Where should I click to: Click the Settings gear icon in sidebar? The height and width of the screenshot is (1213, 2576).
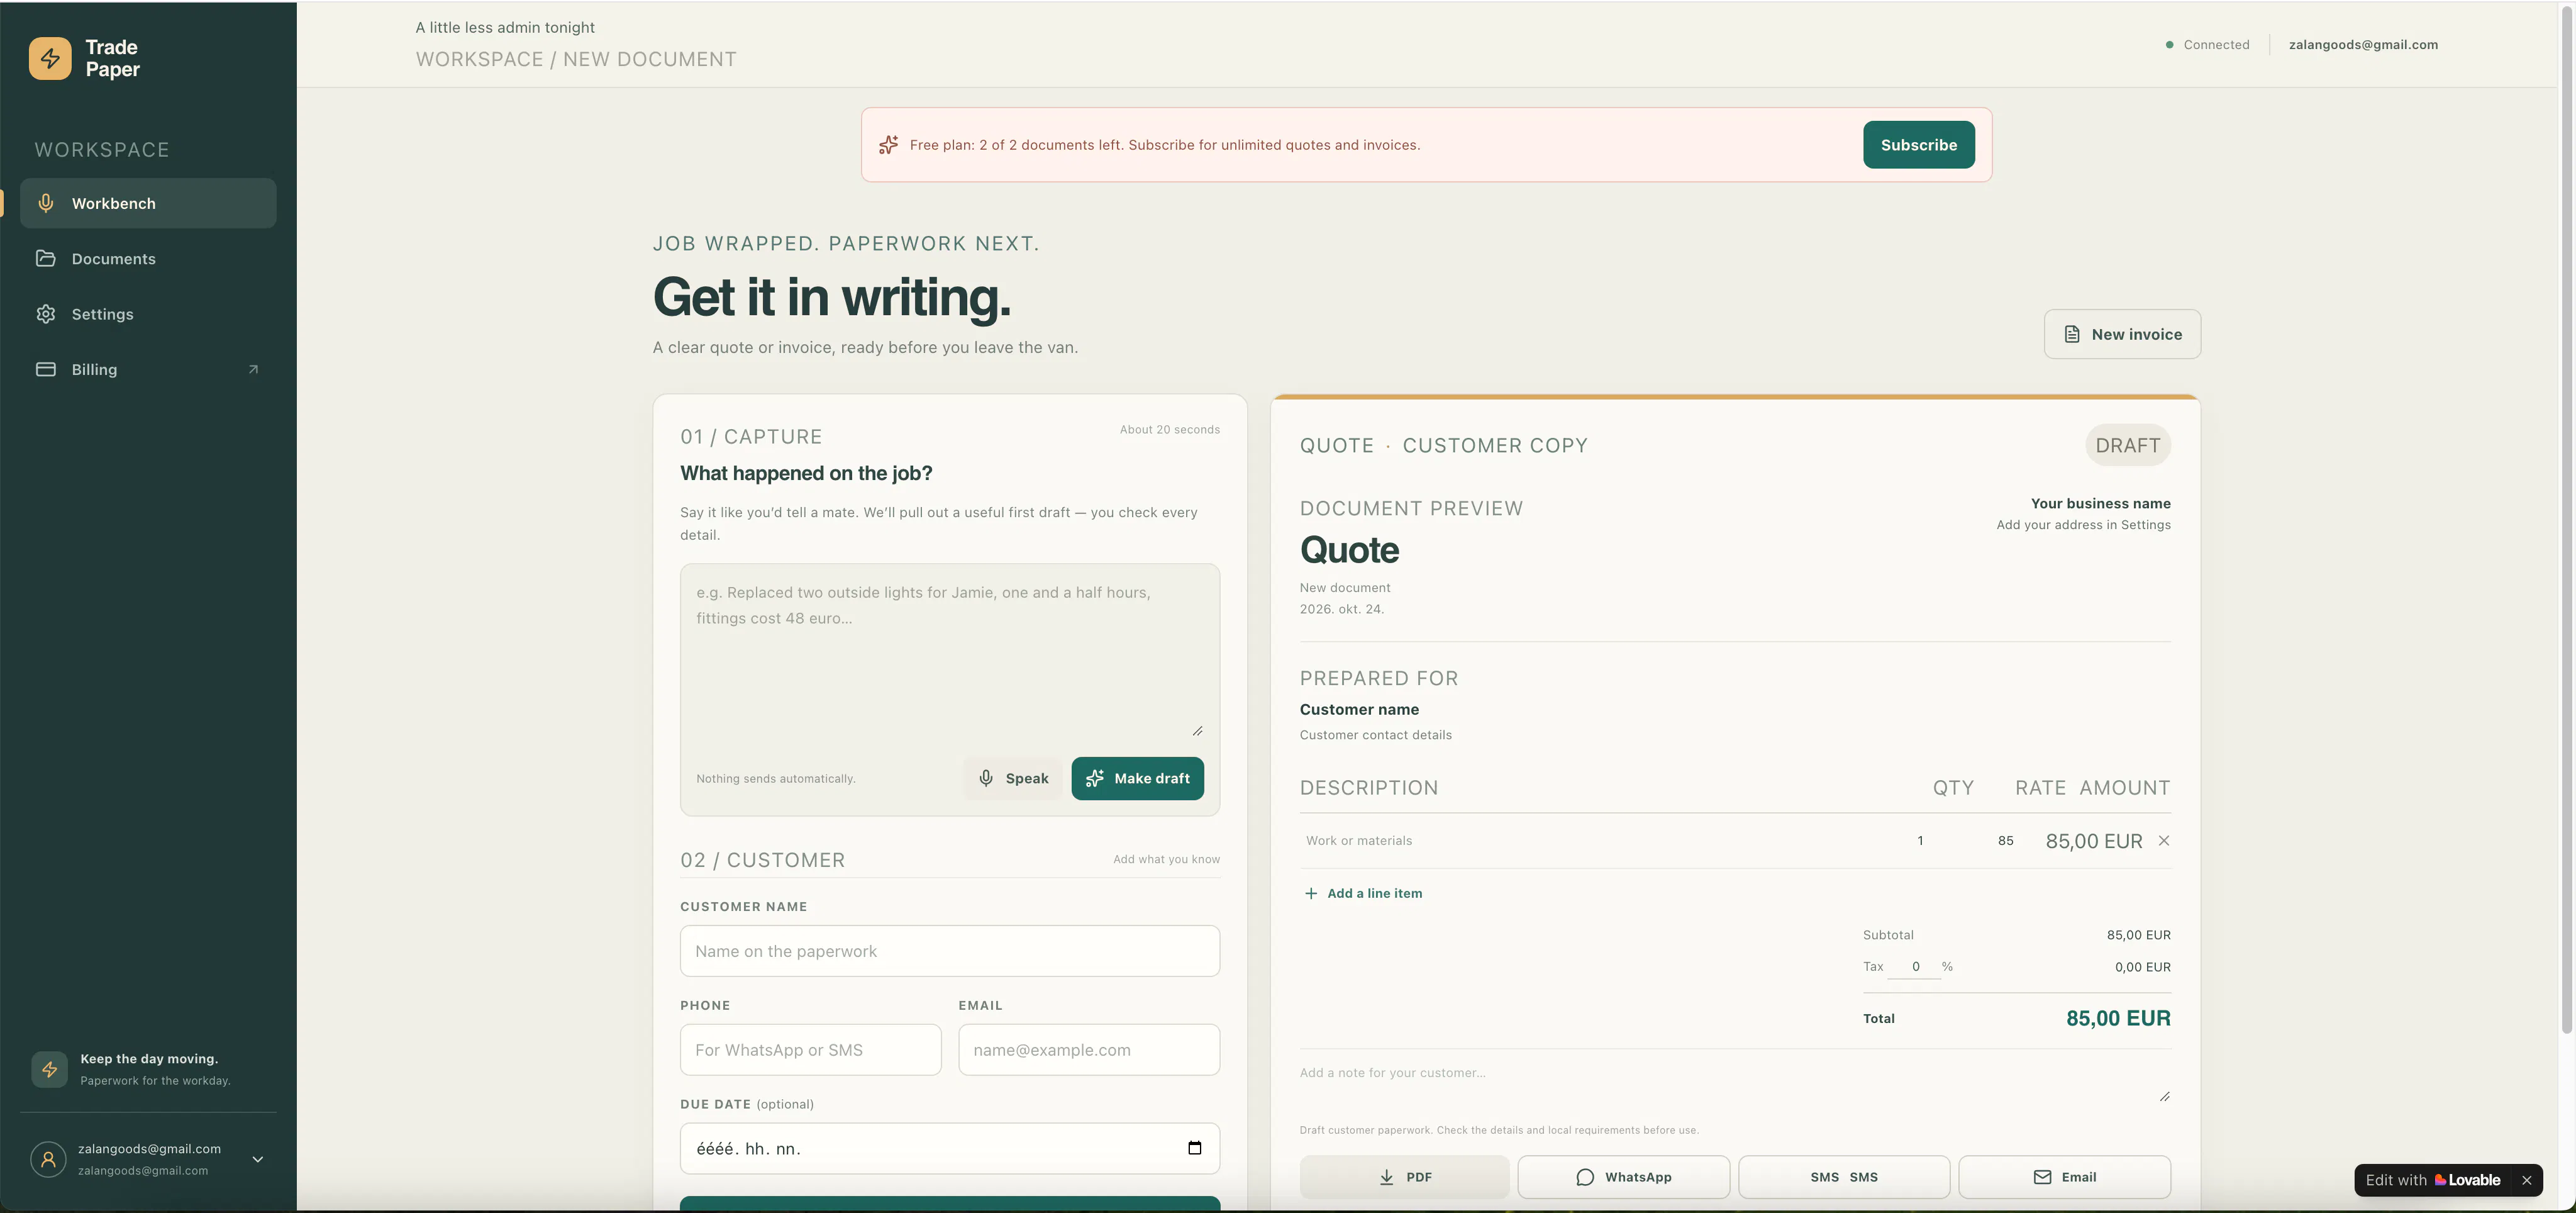point(46,314)
